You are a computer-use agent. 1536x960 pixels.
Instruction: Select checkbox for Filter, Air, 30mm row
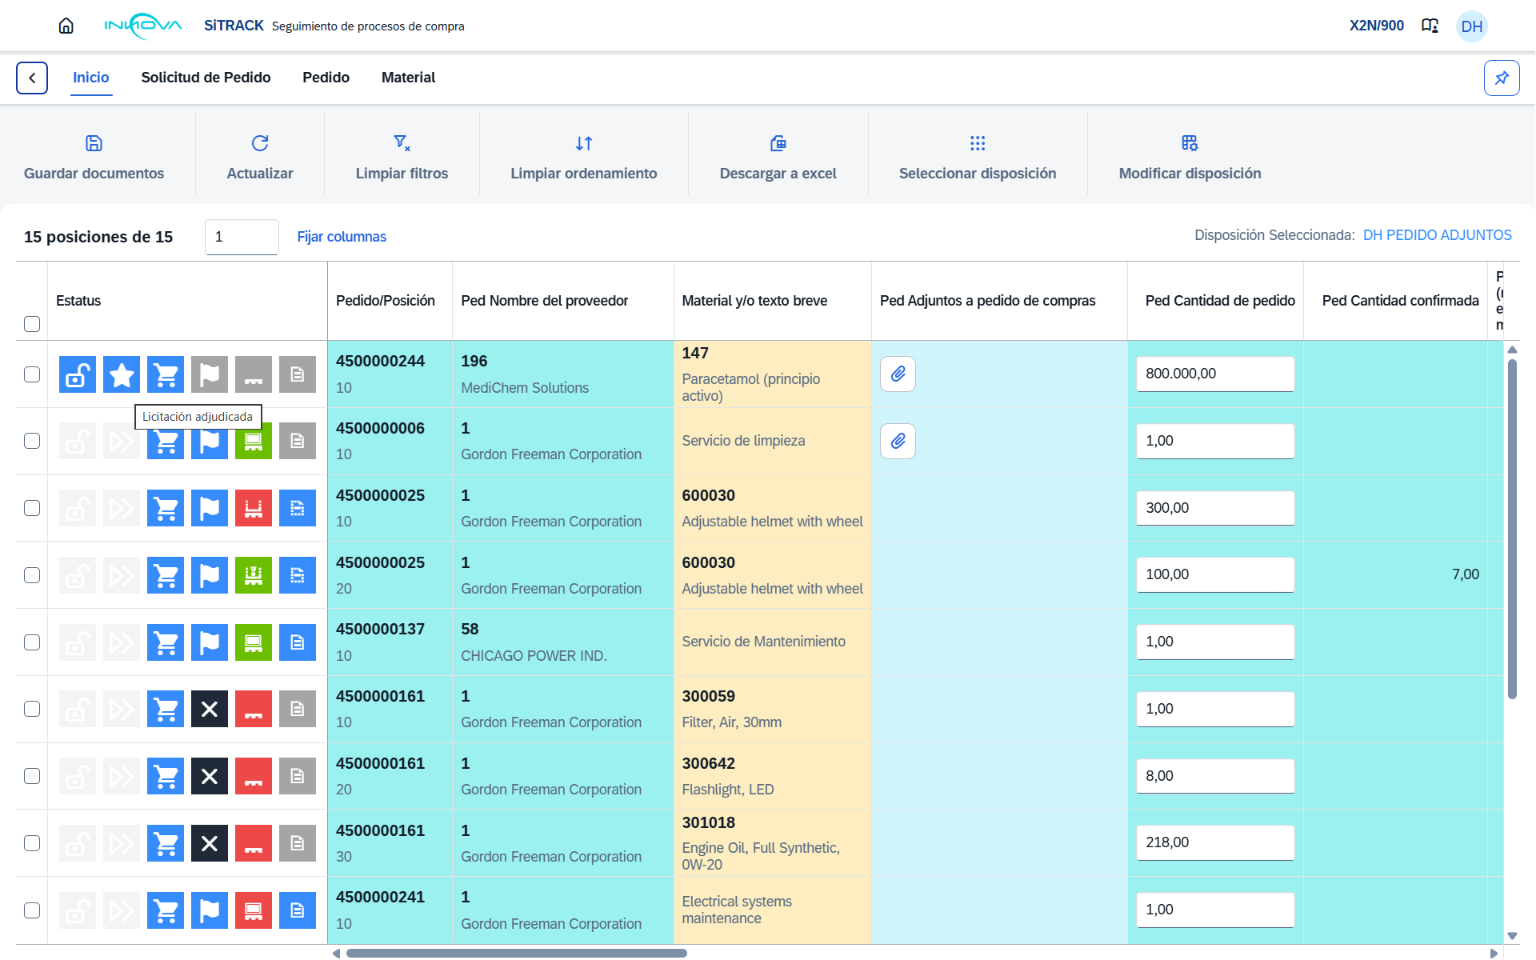[32, 709]
